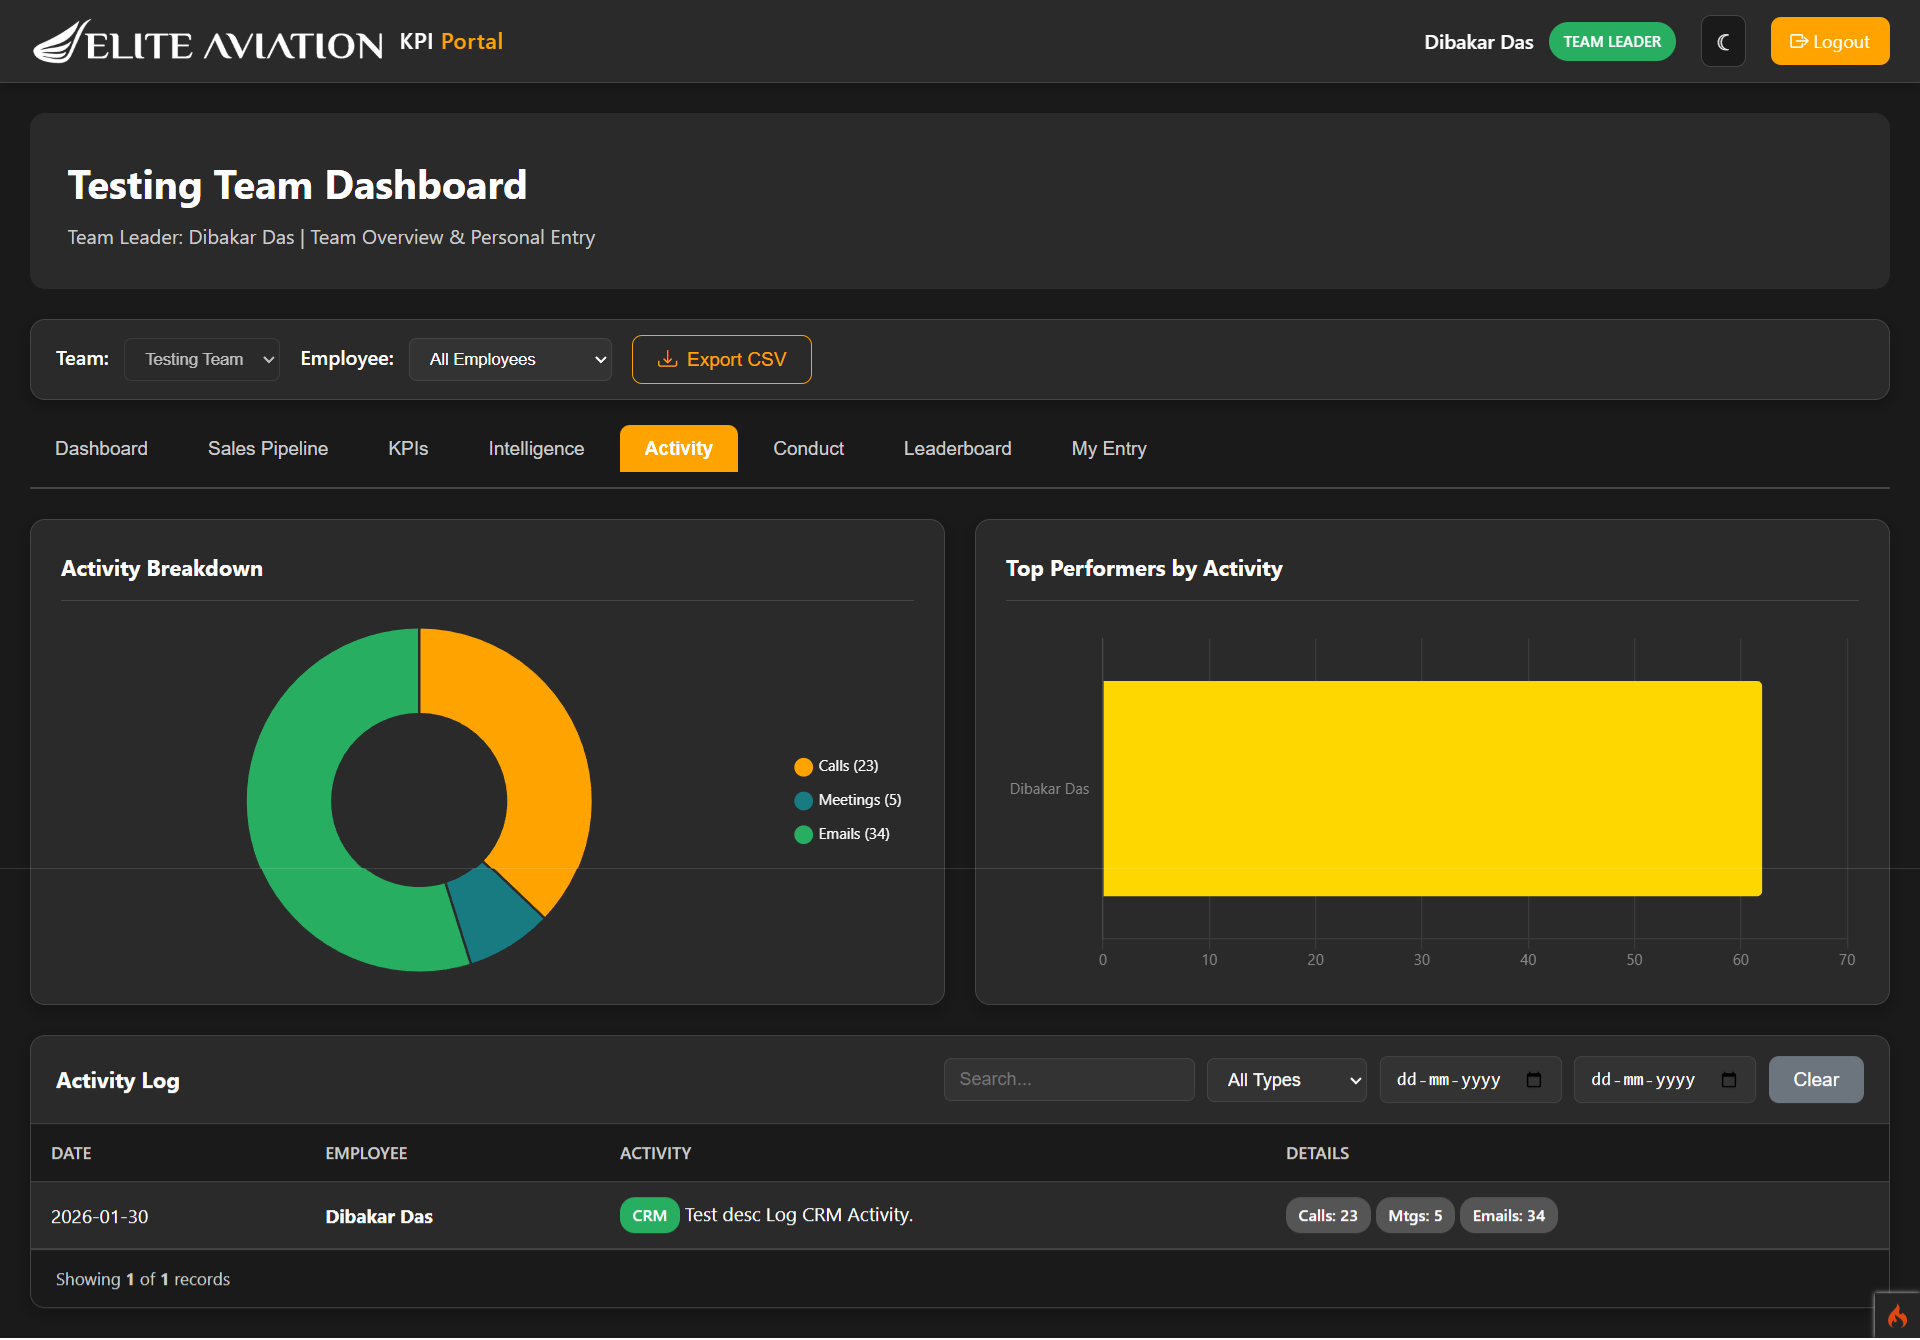
Task: Click the yellow Dibakar Das bar
Action: coord(1432,789)
